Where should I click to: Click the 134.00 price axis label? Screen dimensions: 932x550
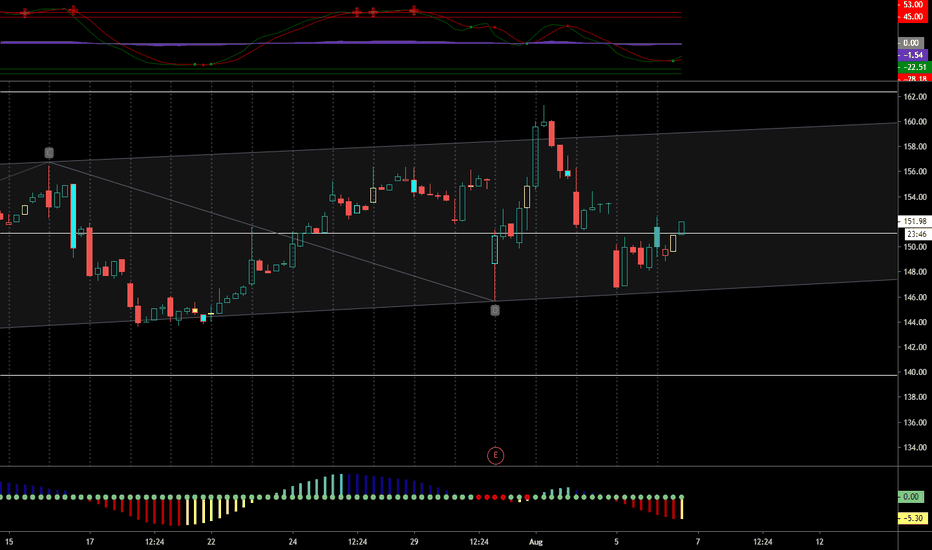tap(915, 447)
